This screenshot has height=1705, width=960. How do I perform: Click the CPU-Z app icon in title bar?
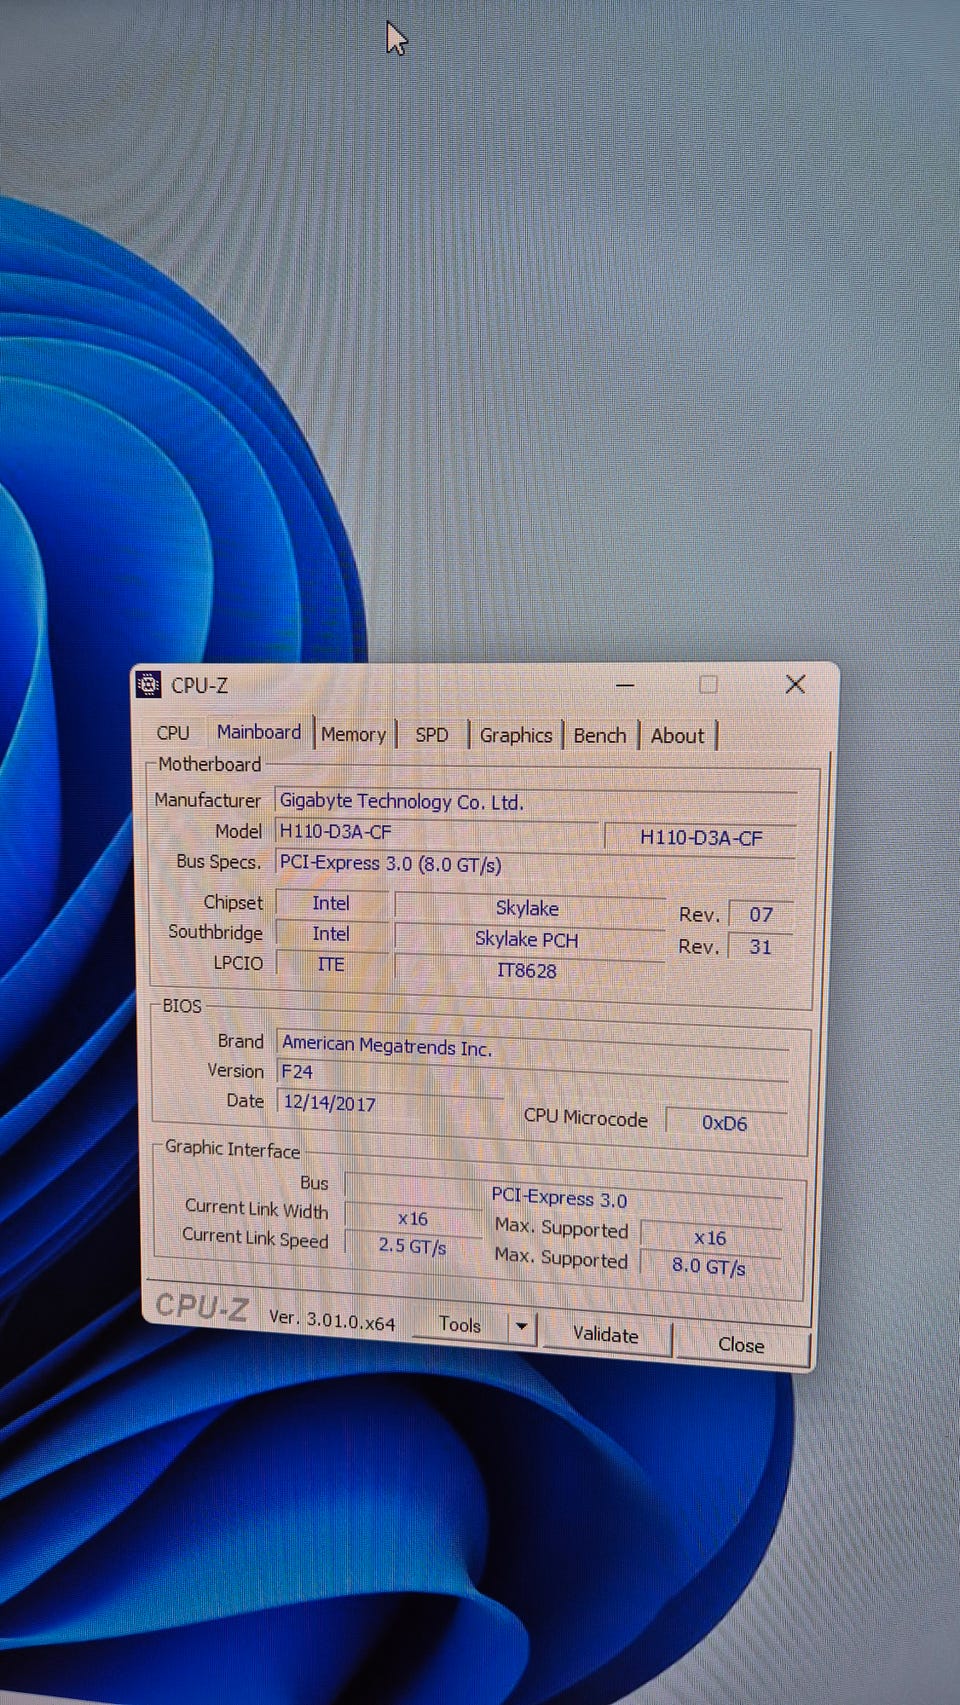pos(148,684)
